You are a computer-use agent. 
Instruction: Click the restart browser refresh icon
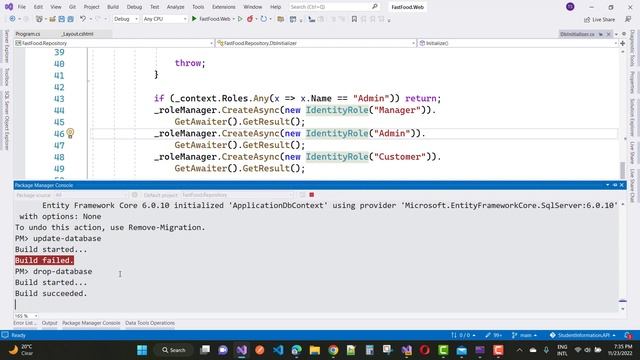click(x=264, y=19)
